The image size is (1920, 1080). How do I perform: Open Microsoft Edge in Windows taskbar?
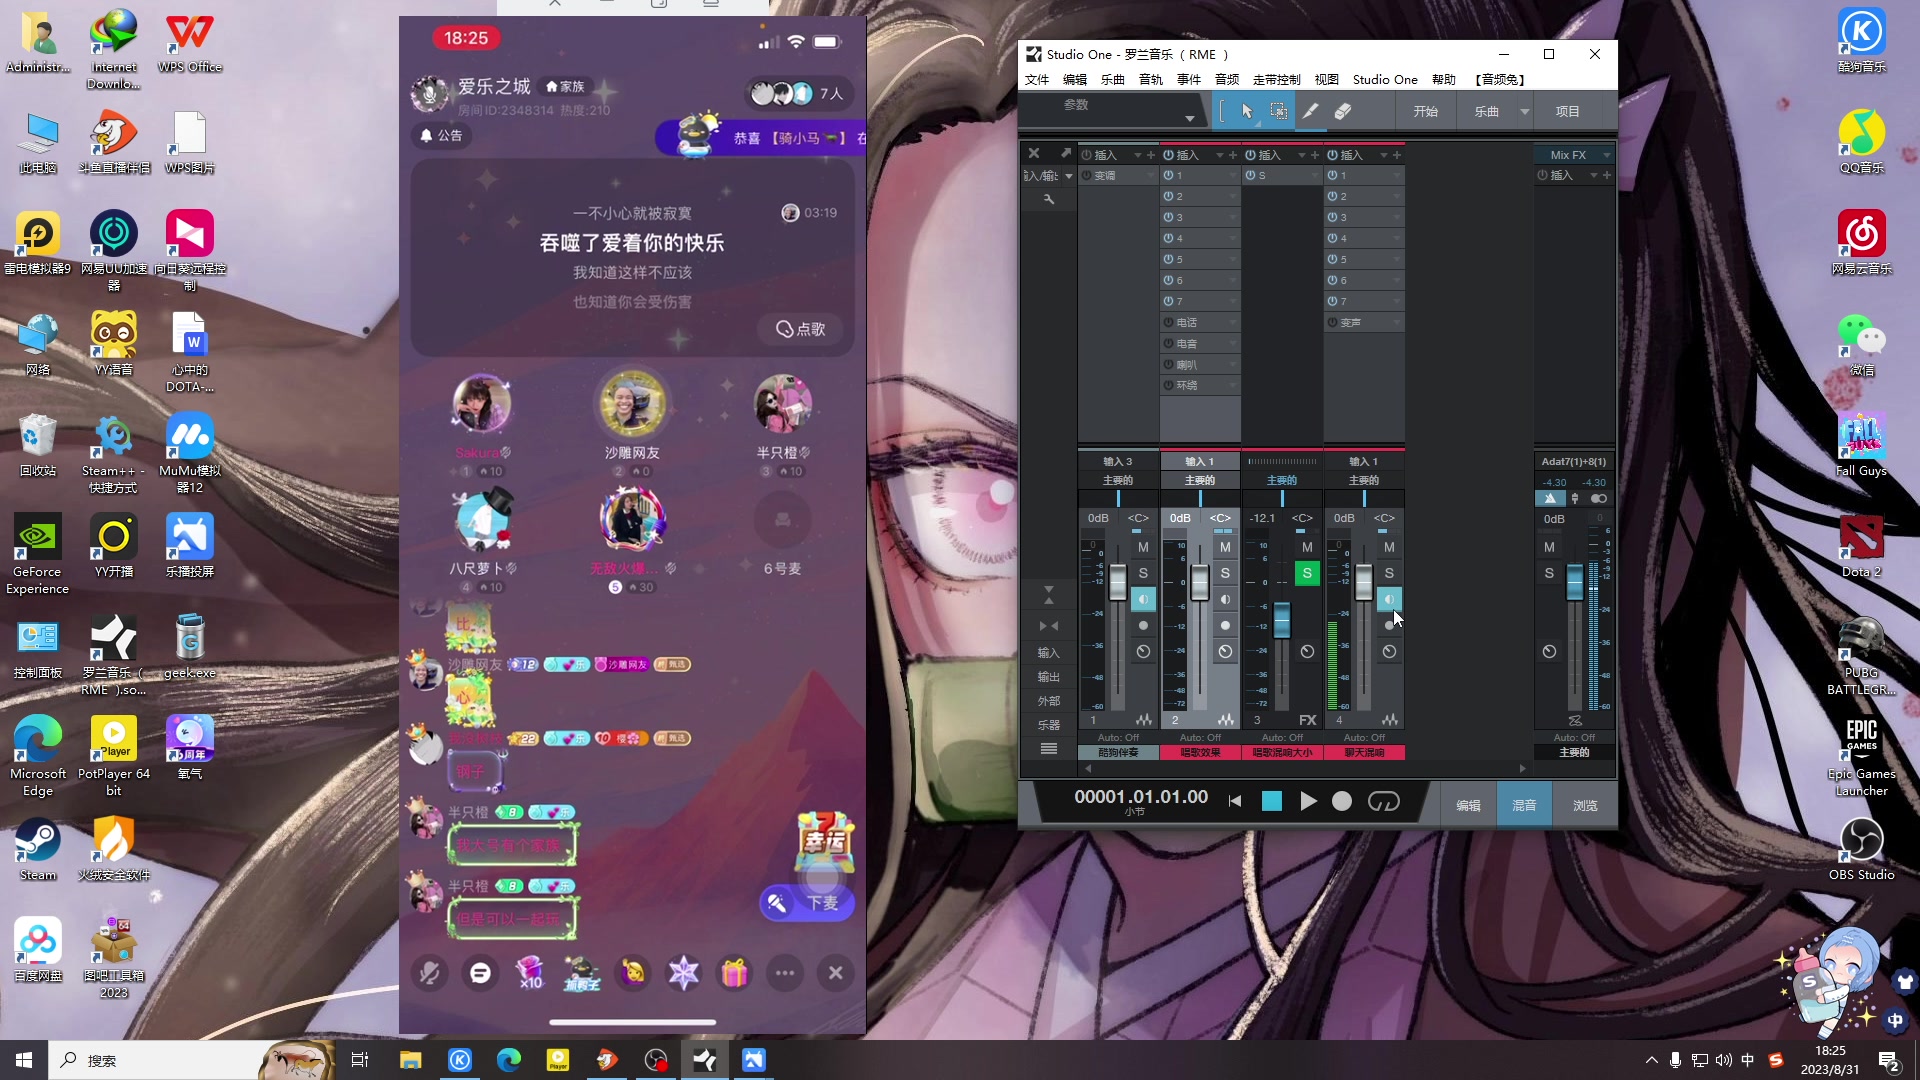click(x=509, y=1060)
